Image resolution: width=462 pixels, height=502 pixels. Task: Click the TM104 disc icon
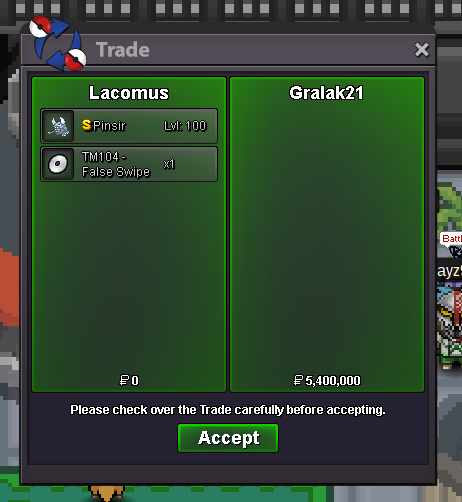58,164
